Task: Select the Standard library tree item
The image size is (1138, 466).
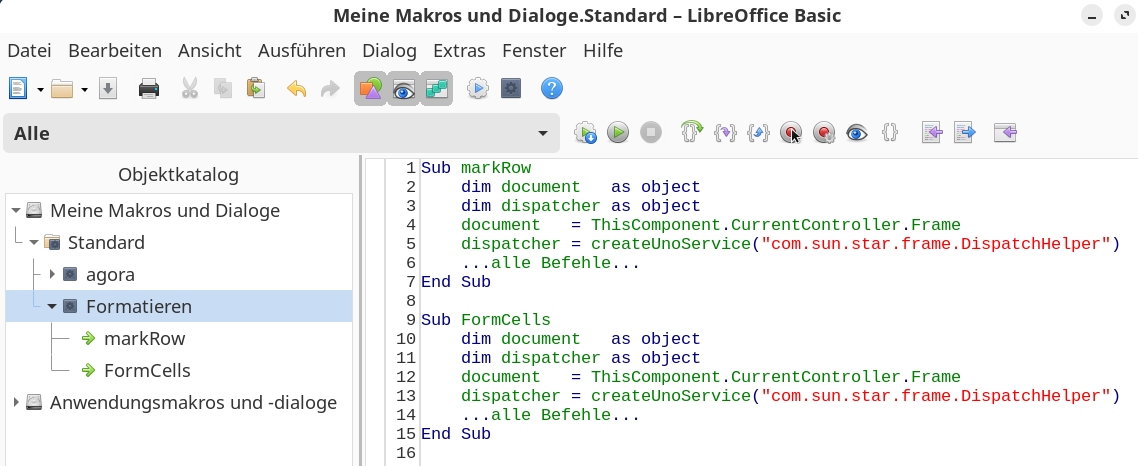Action: click(x=106, y=242)
